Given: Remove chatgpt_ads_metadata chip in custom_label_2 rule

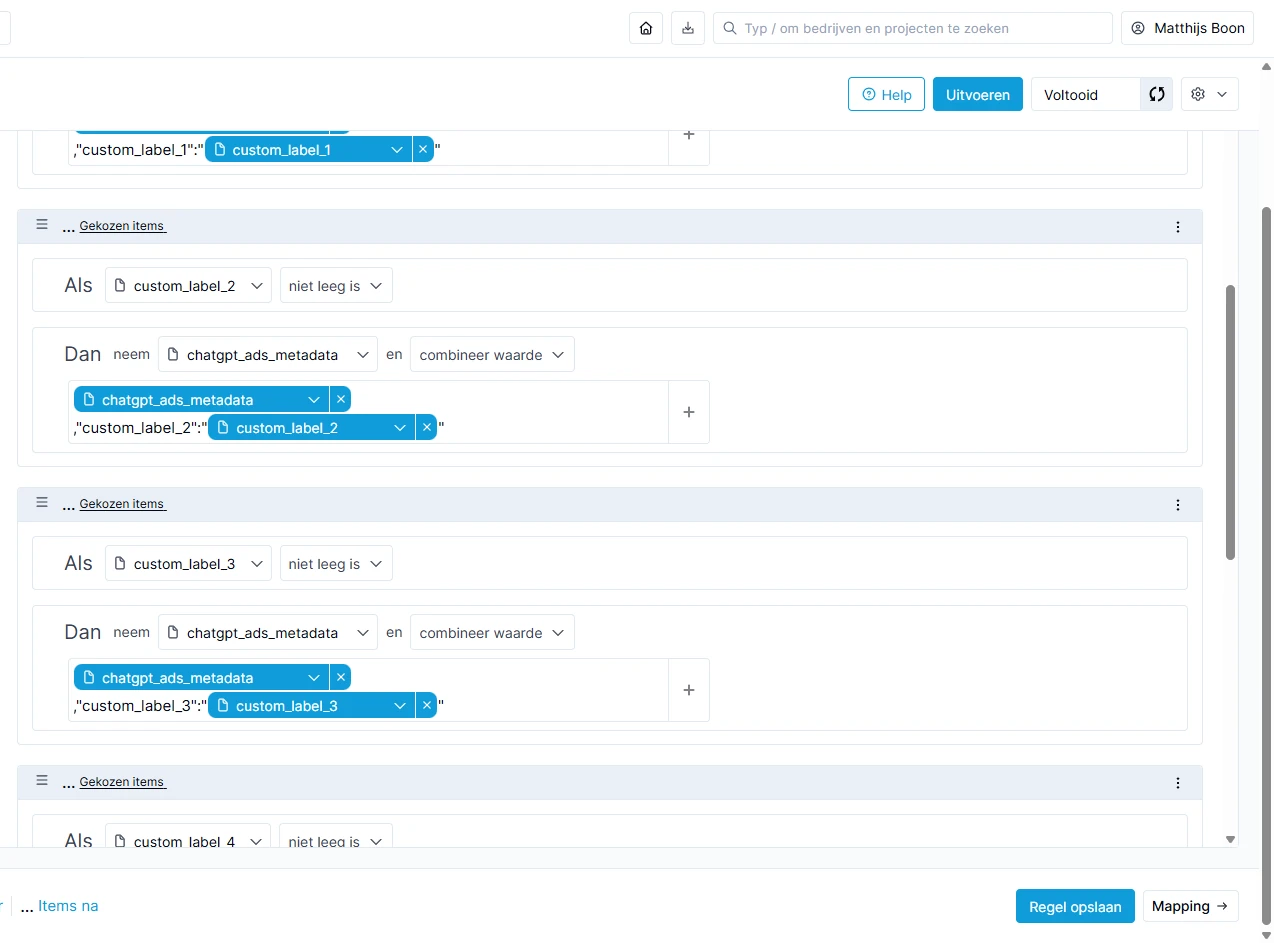Looking at the screenshot, I should pos(341,399).
